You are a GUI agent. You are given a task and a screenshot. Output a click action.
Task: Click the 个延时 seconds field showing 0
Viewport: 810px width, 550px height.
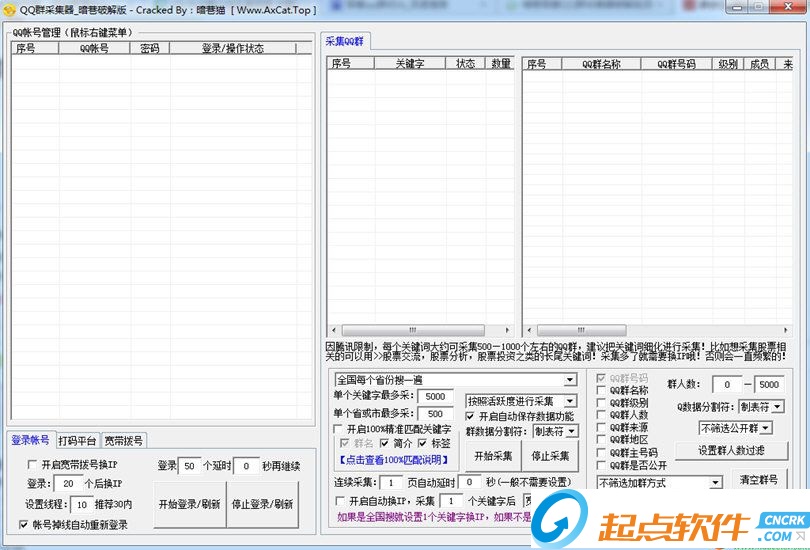tap(246, 466)
